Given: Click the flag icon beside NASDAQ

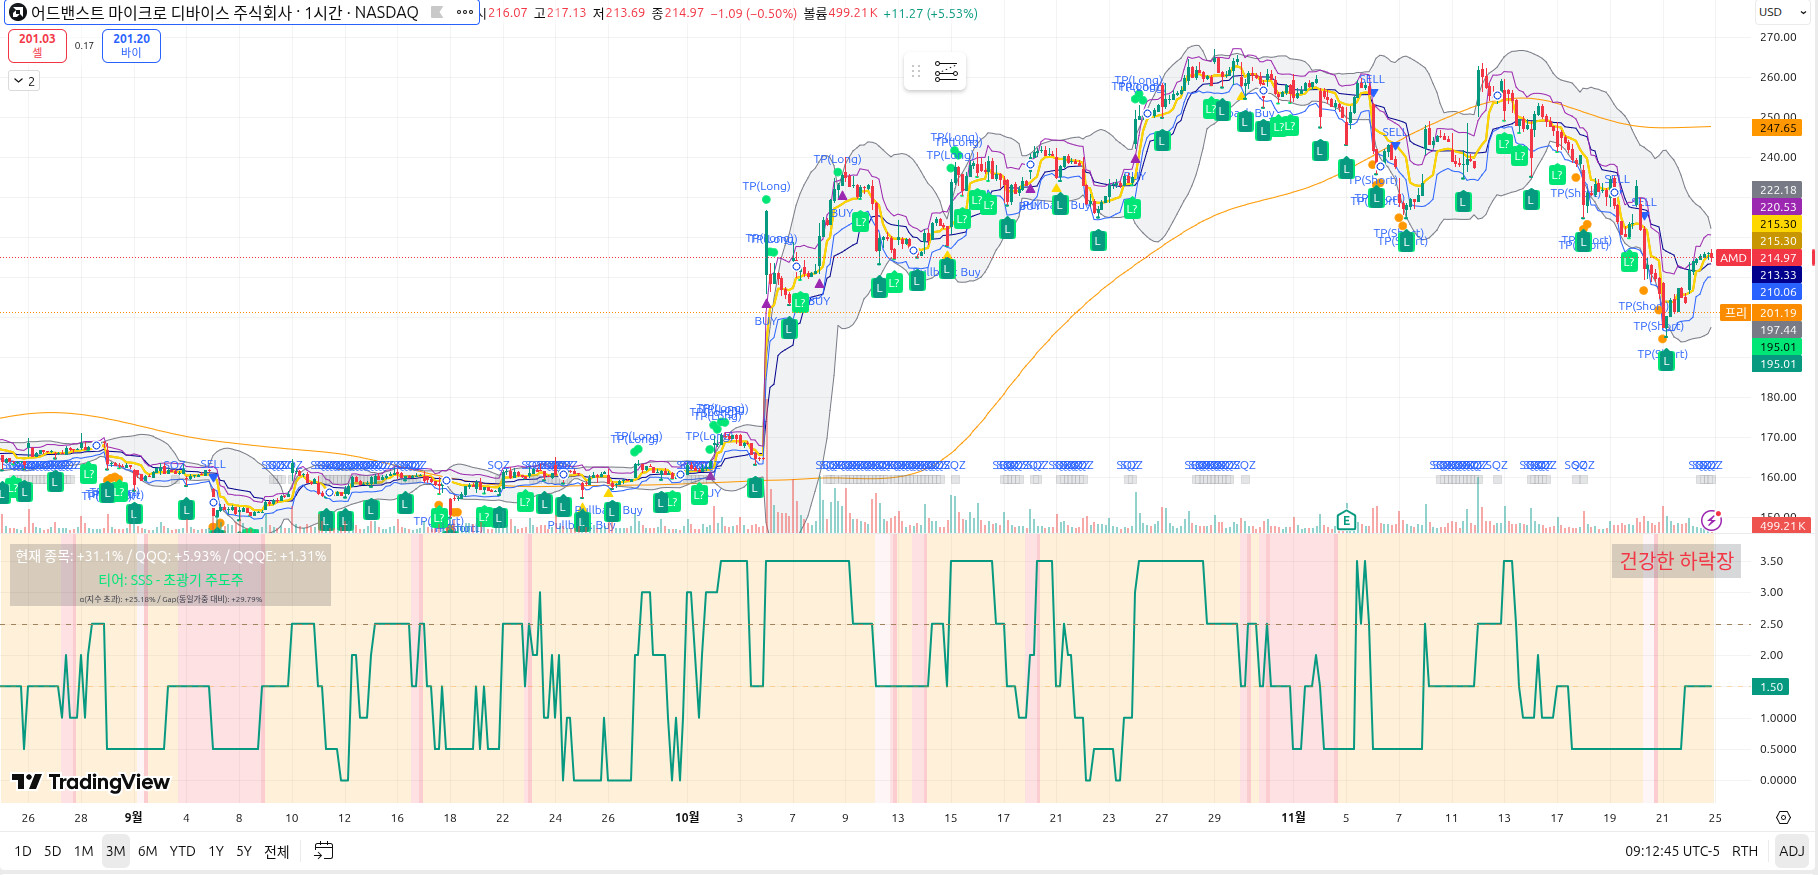Looking at the screenshot, I should tap(437, 13).
